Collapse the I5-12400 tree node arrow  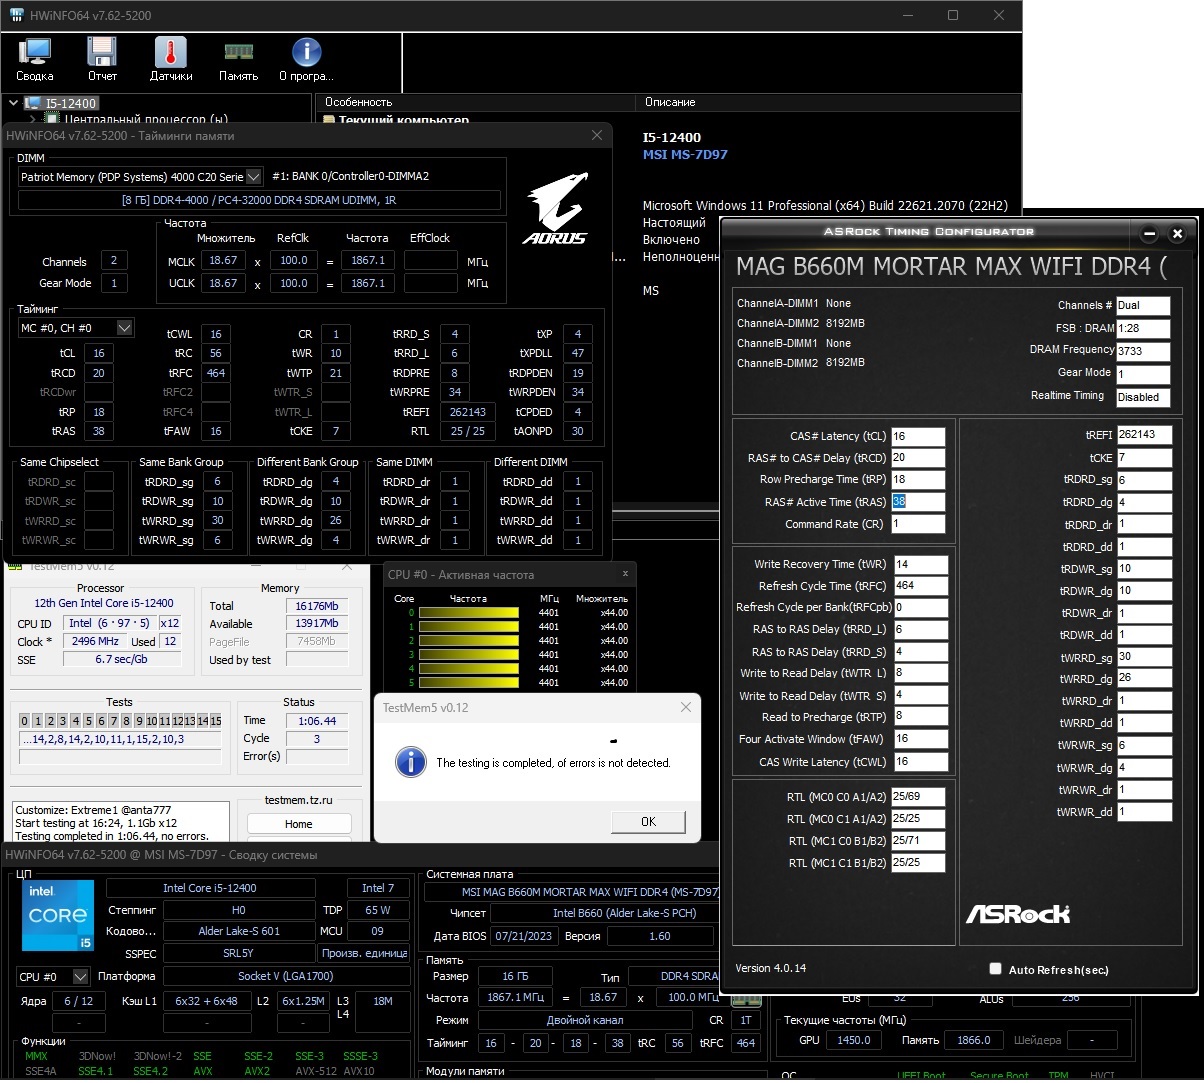coord(13,103)
